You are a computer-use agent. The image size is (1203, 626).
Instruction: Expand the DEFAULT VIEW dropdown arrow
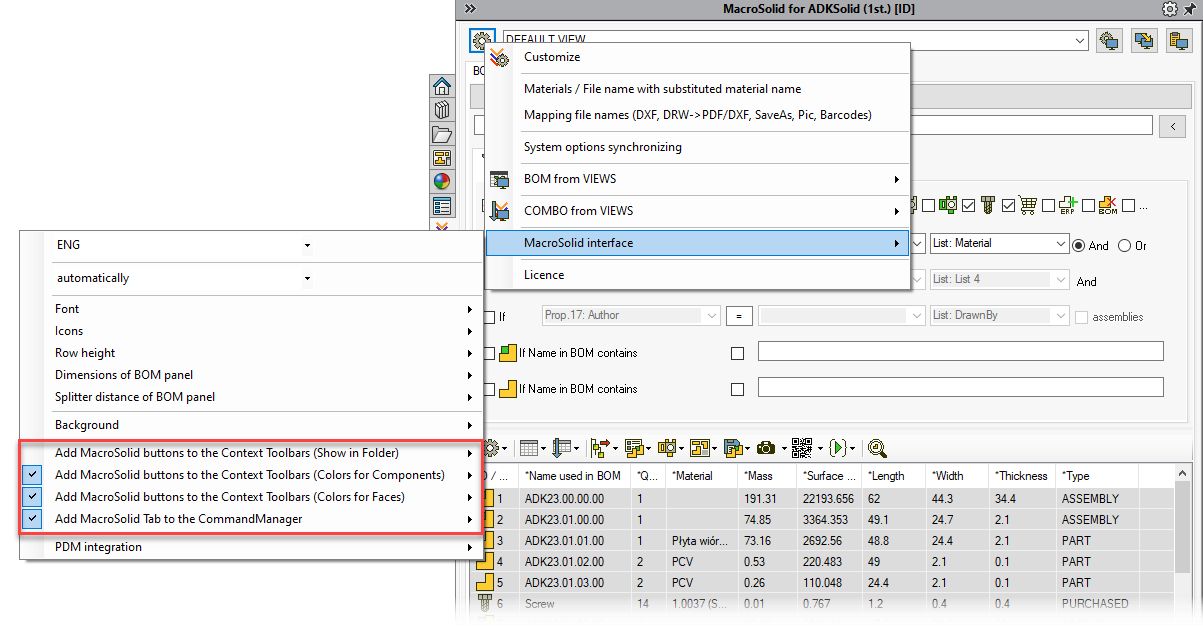tap(1080, 41)
